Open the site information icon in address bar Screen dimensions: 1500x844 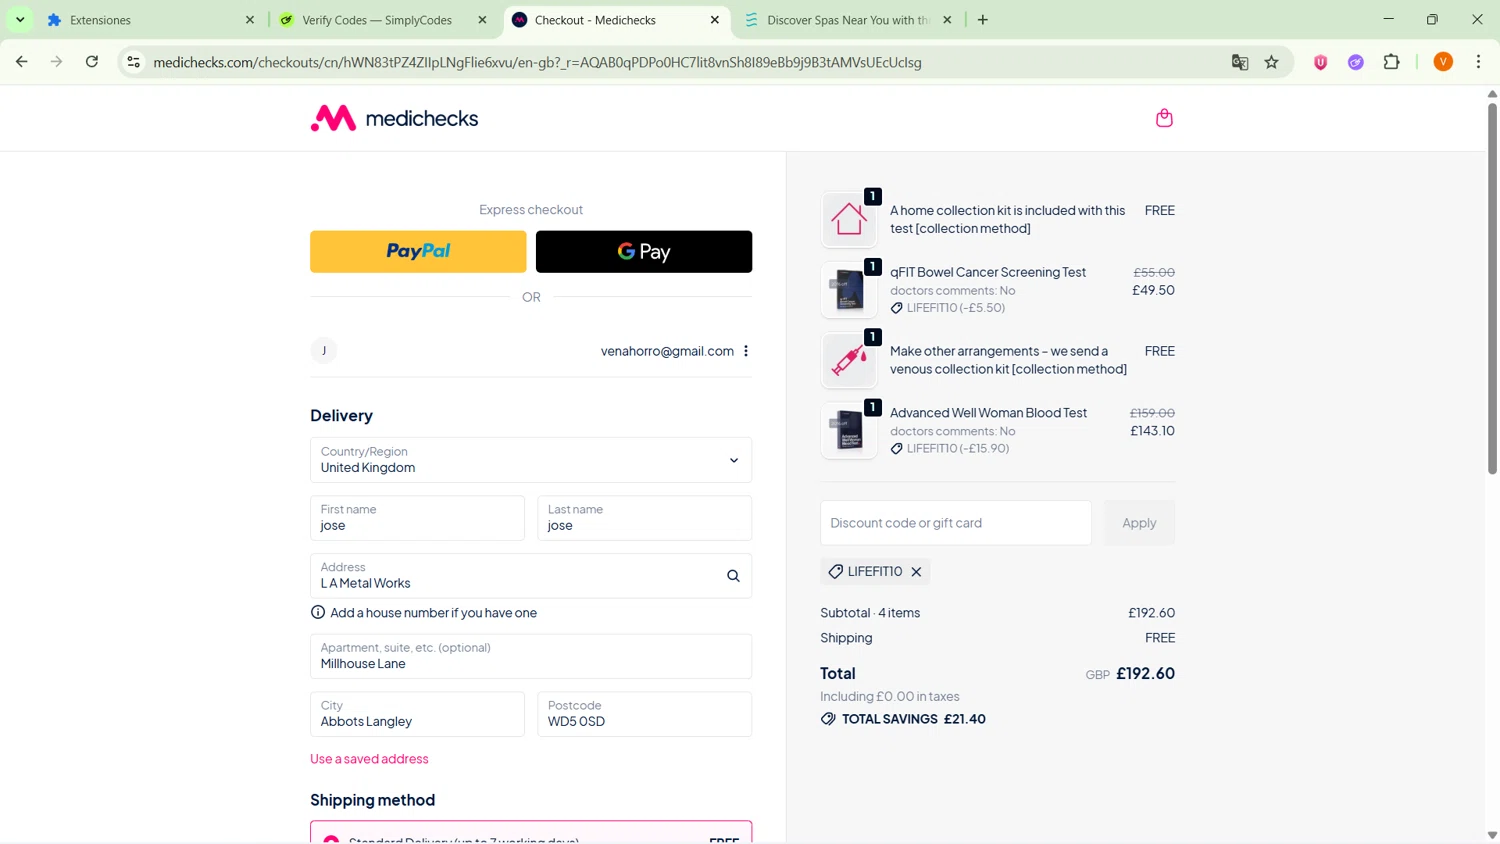[x=133, y=62]
